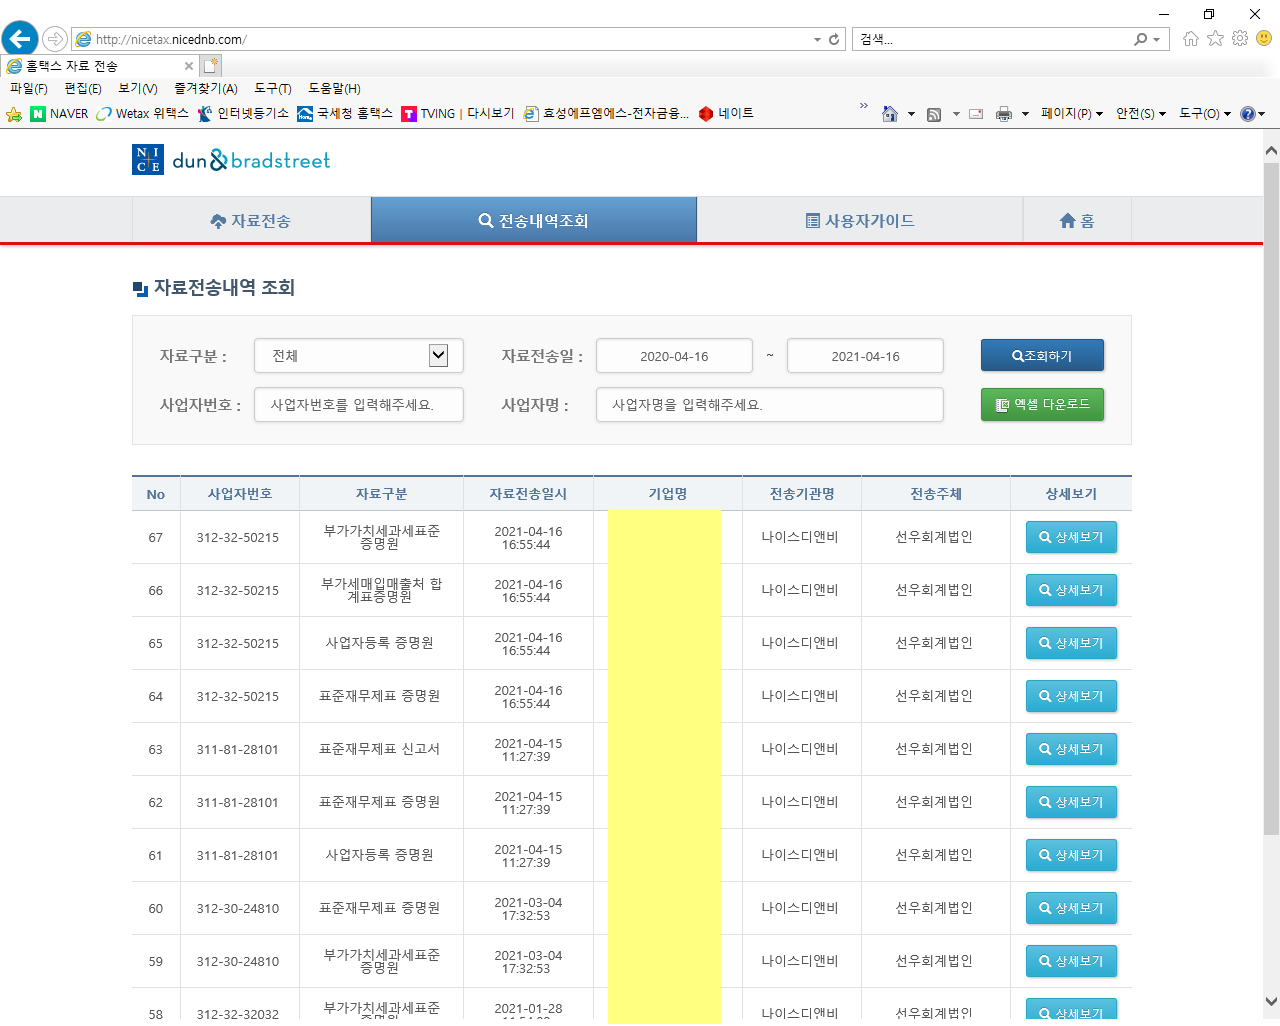The height and width of the screenshot is (1026, 1280).
Task: Switch to the 자료전송 tab
Action: (251, 221)
